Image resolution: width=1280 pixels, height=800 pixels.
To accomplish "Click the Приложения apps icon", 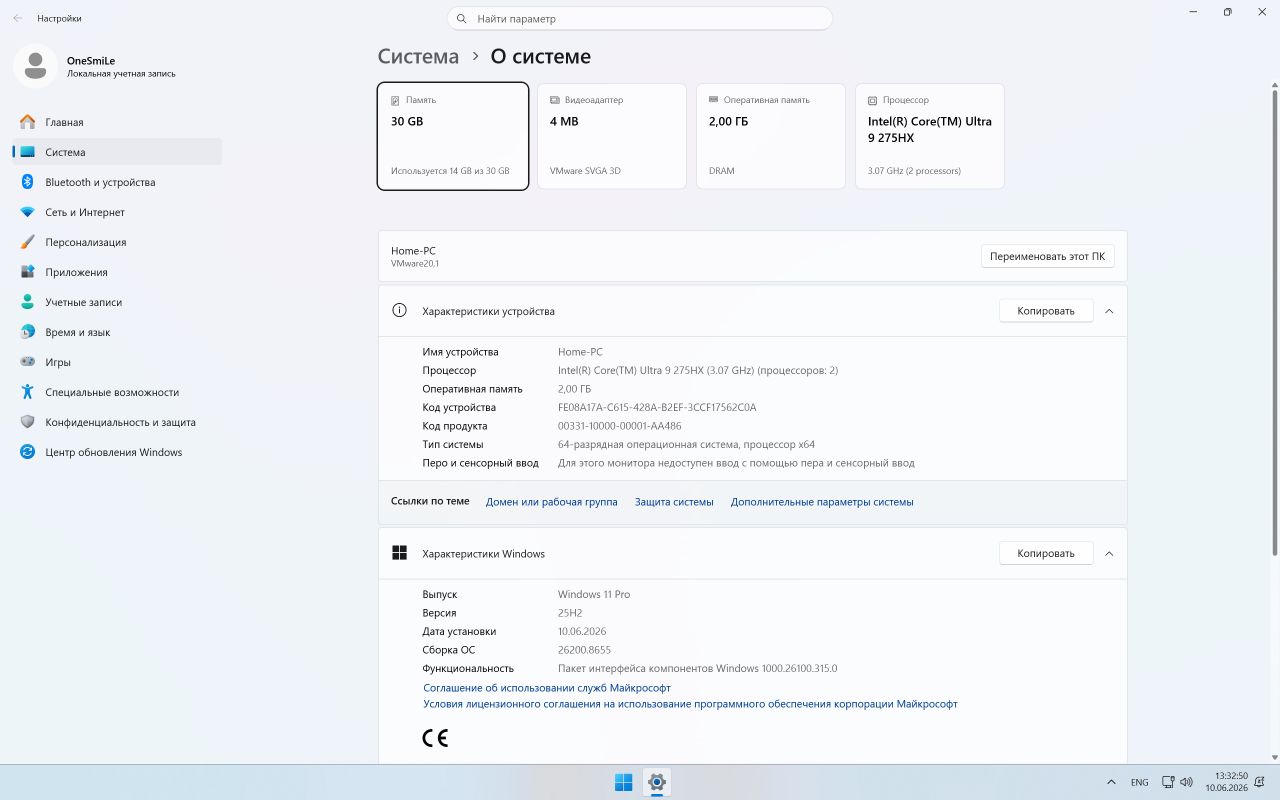I will click(x=27, y=272).
